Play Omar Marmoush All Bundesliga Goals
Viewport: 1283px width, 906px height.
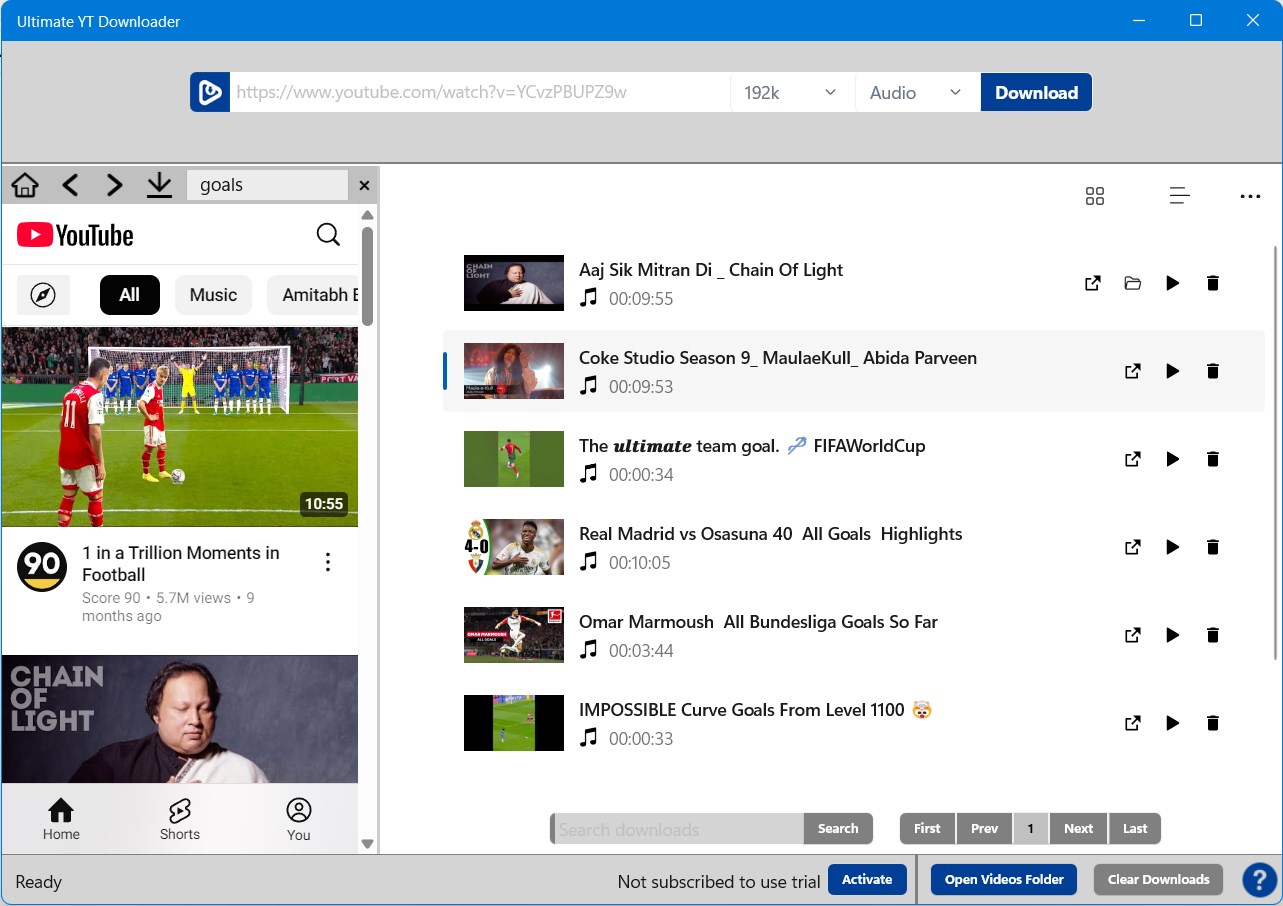[x=1173, y=635]
